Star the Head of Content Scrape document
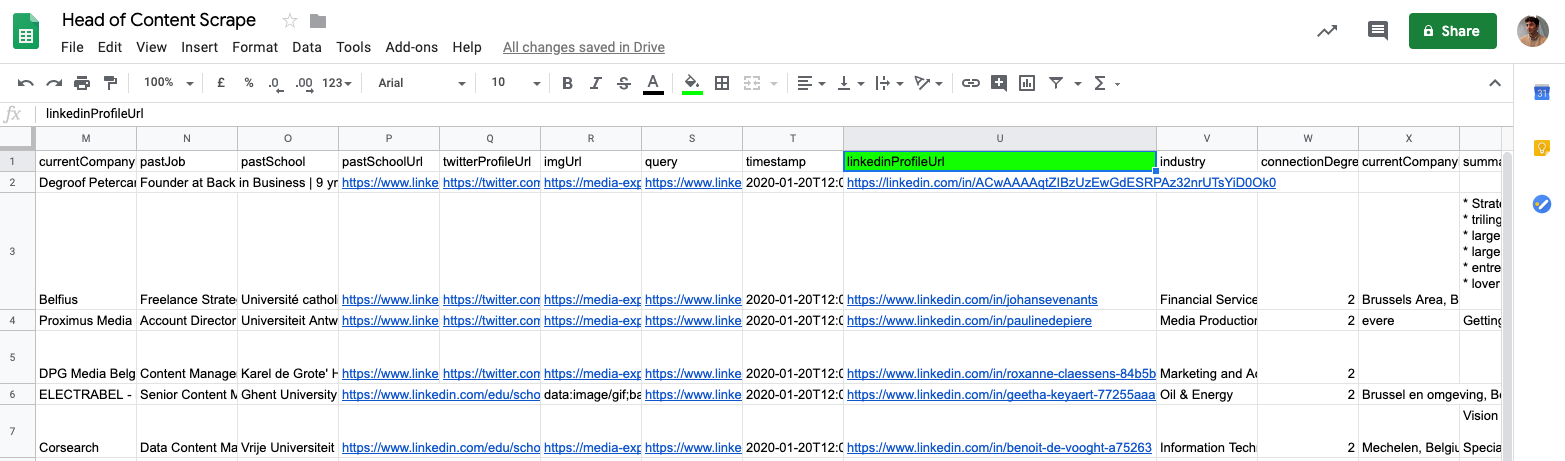 (290, 21)
